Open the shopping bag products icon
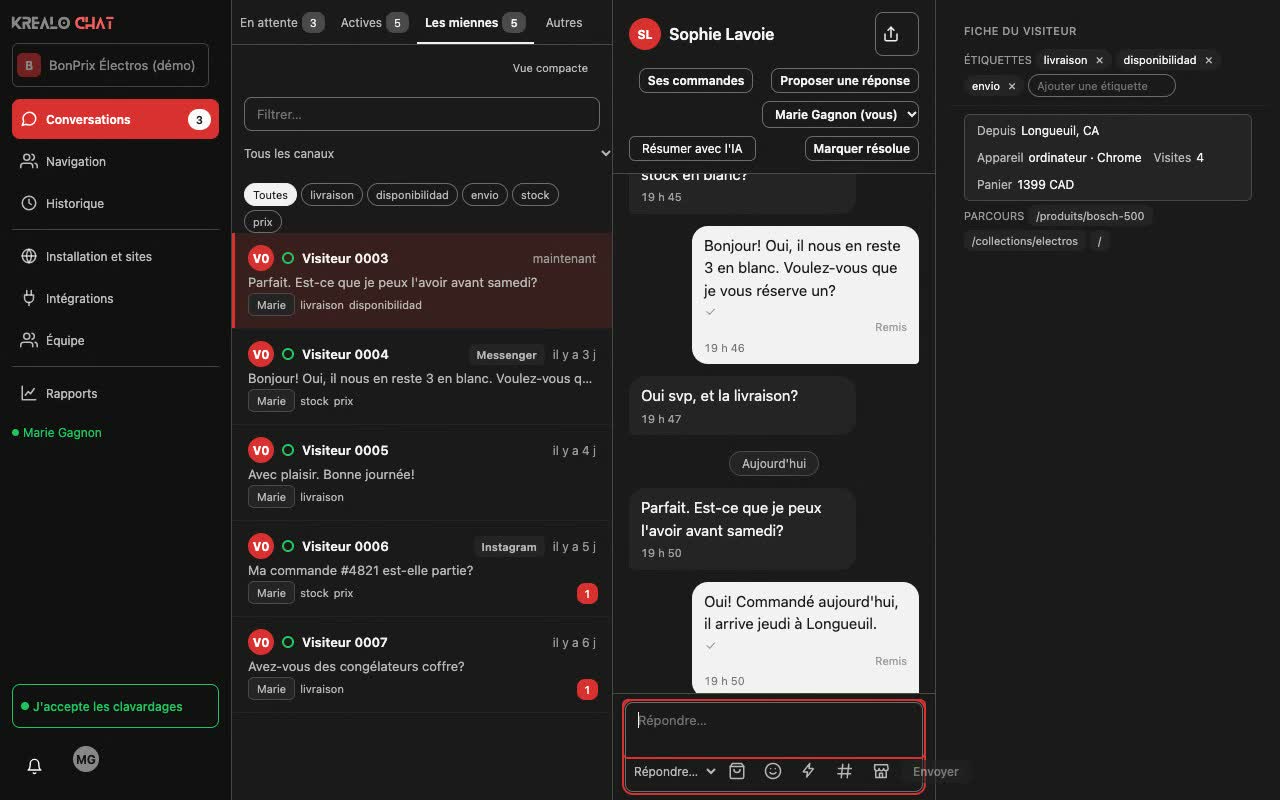Viewport: 1280px width, 800px height. pos(737,771)
